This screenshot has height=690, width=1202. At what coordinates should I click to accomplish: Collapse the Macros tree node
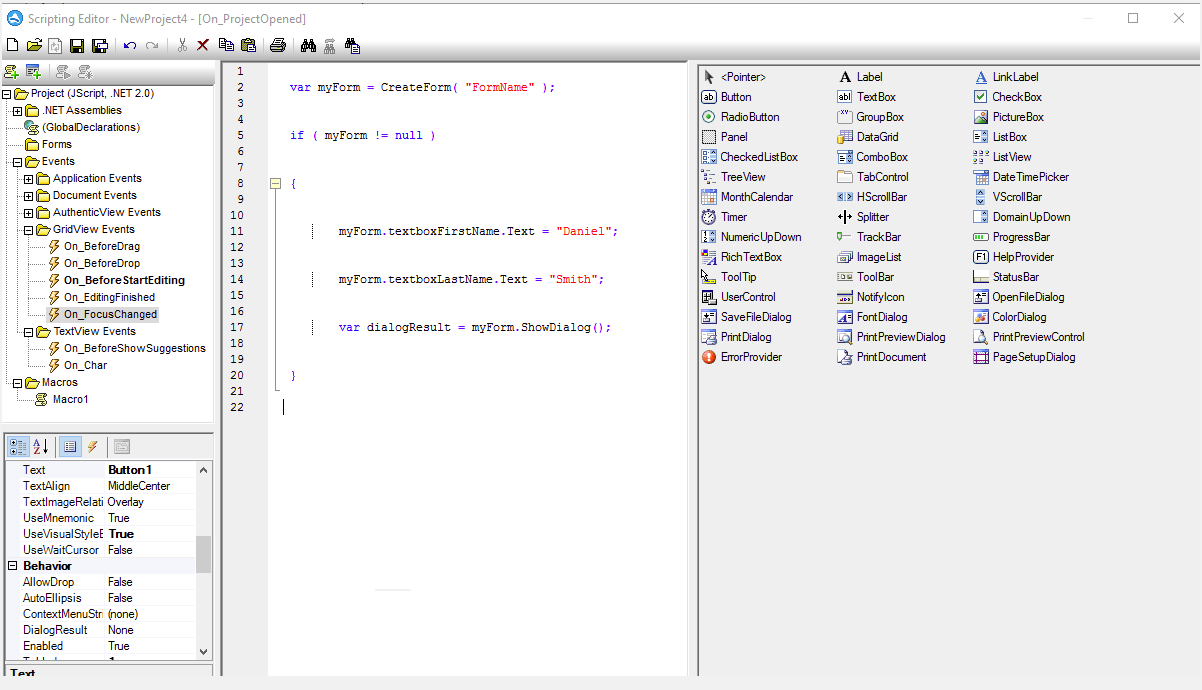pos(18,383)
